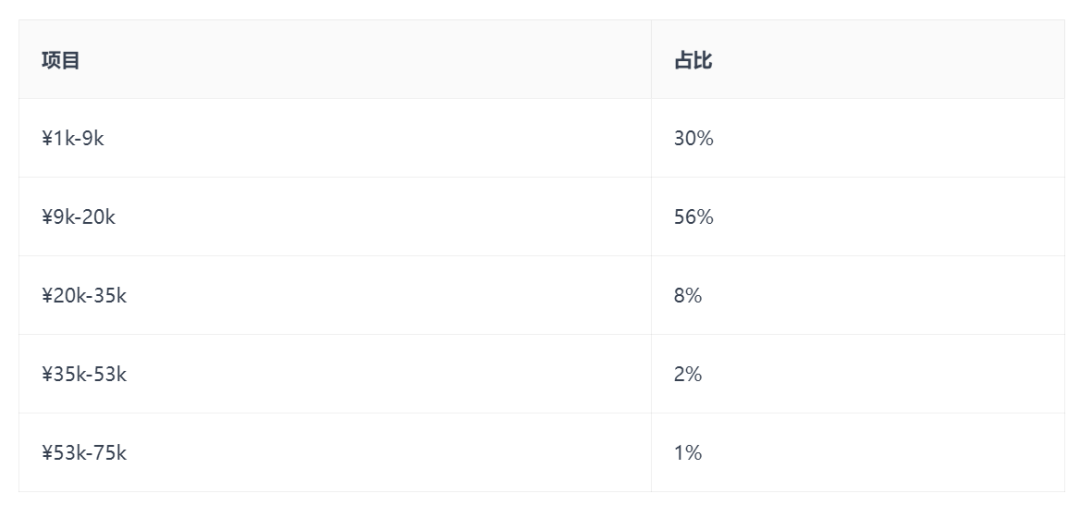This screenshot has height=506, width=1080.
Task: Click the 项目 header text label
Action: [61, 60]
